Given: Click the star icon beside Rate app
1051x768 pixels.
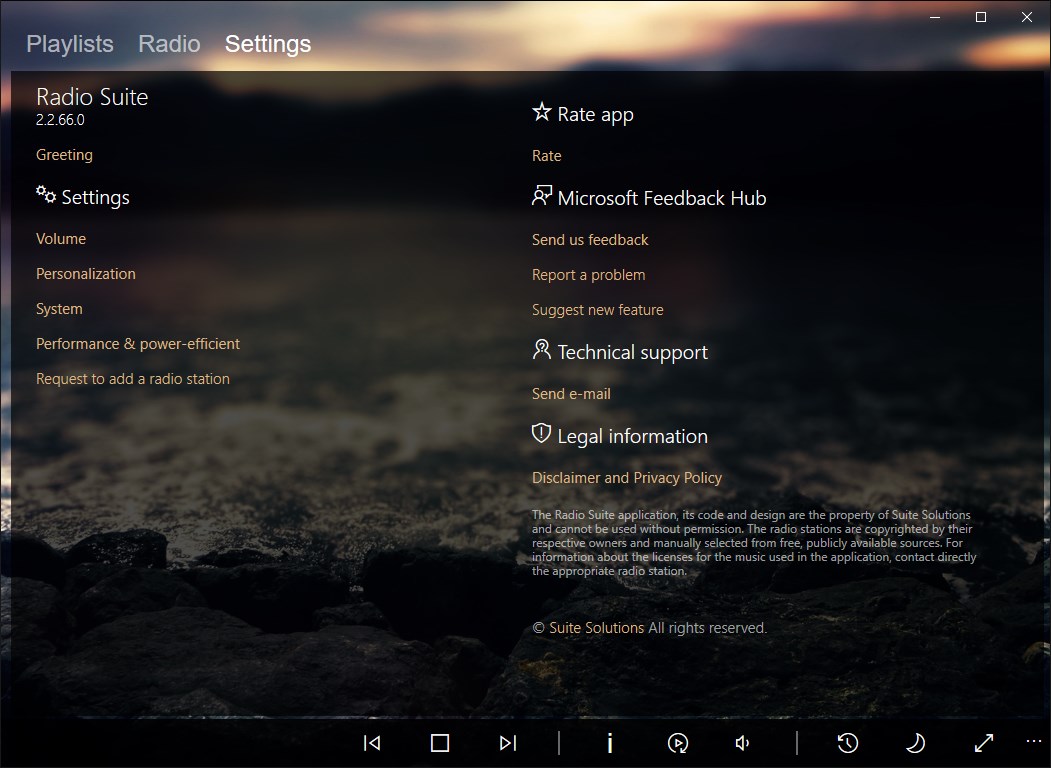Looking at the screenshot, I should coord(542,112).
